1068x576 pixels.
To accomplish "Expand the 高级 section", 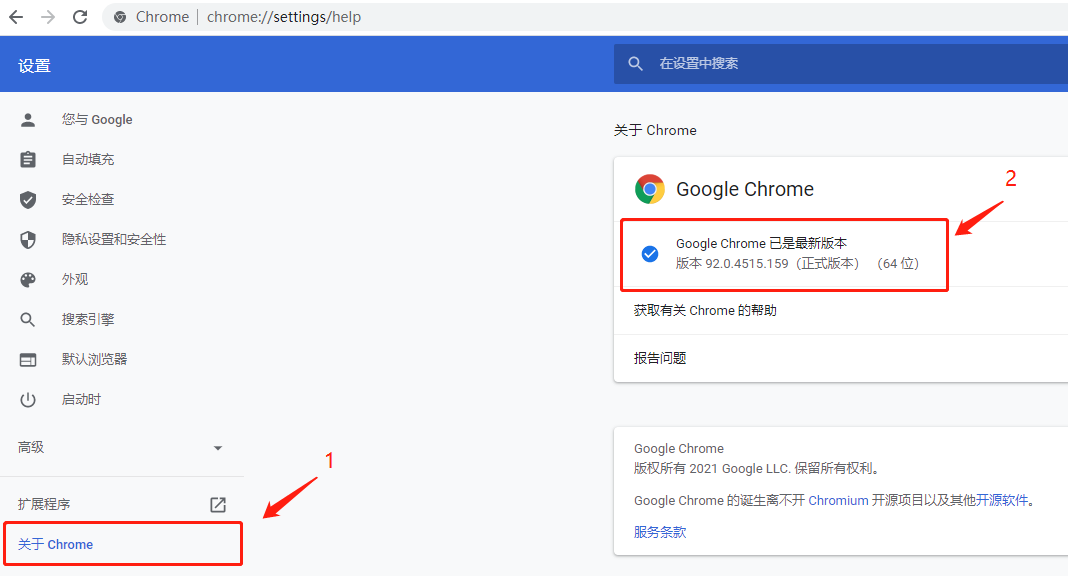I will tap(123, 447).
